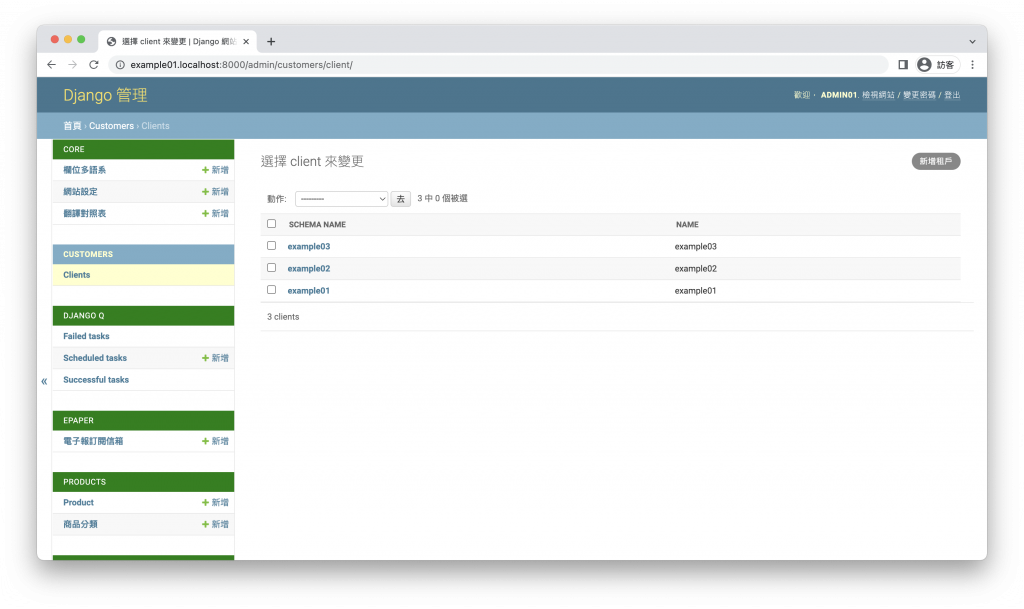This screenshot has width=1024, height=609.
Task: Open the example01 schema link
Action: 309,291
